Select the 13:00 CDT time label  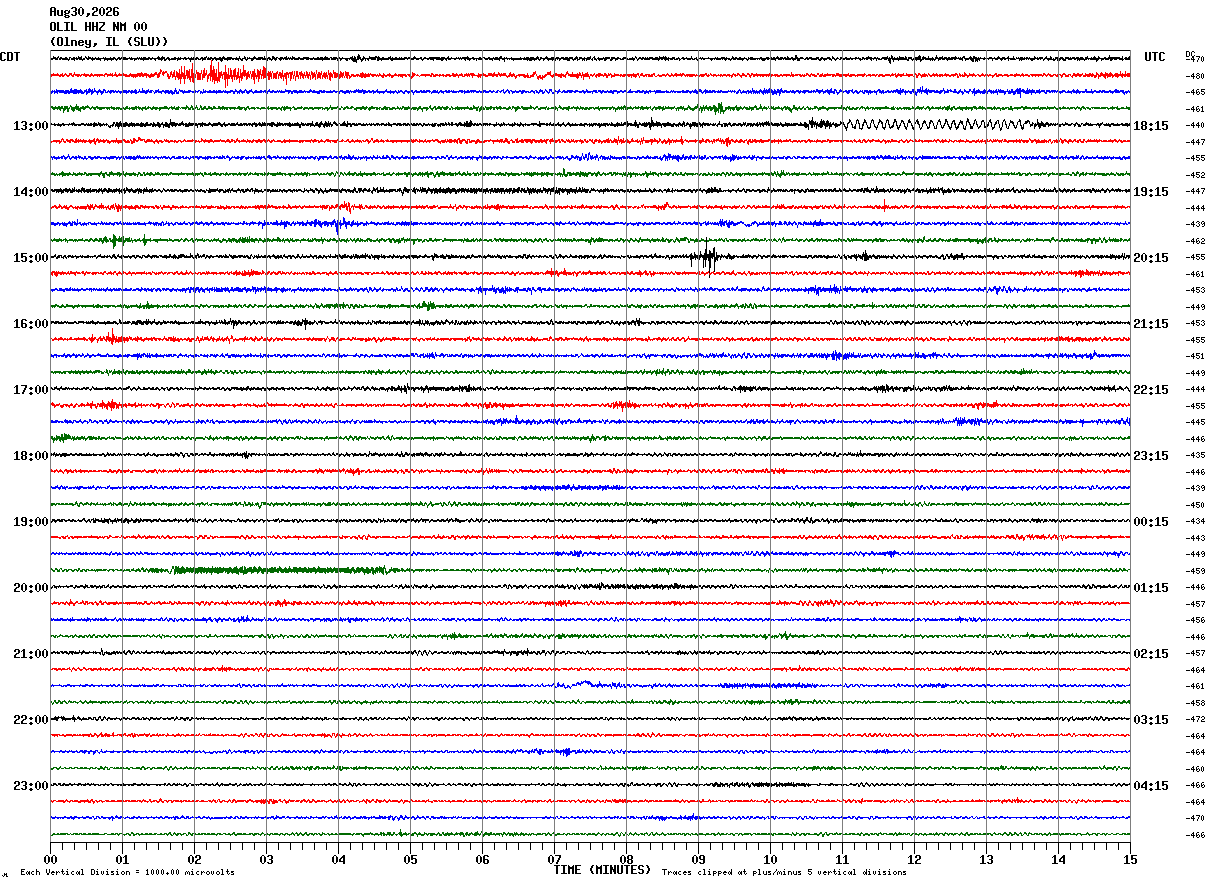(31, 126)
